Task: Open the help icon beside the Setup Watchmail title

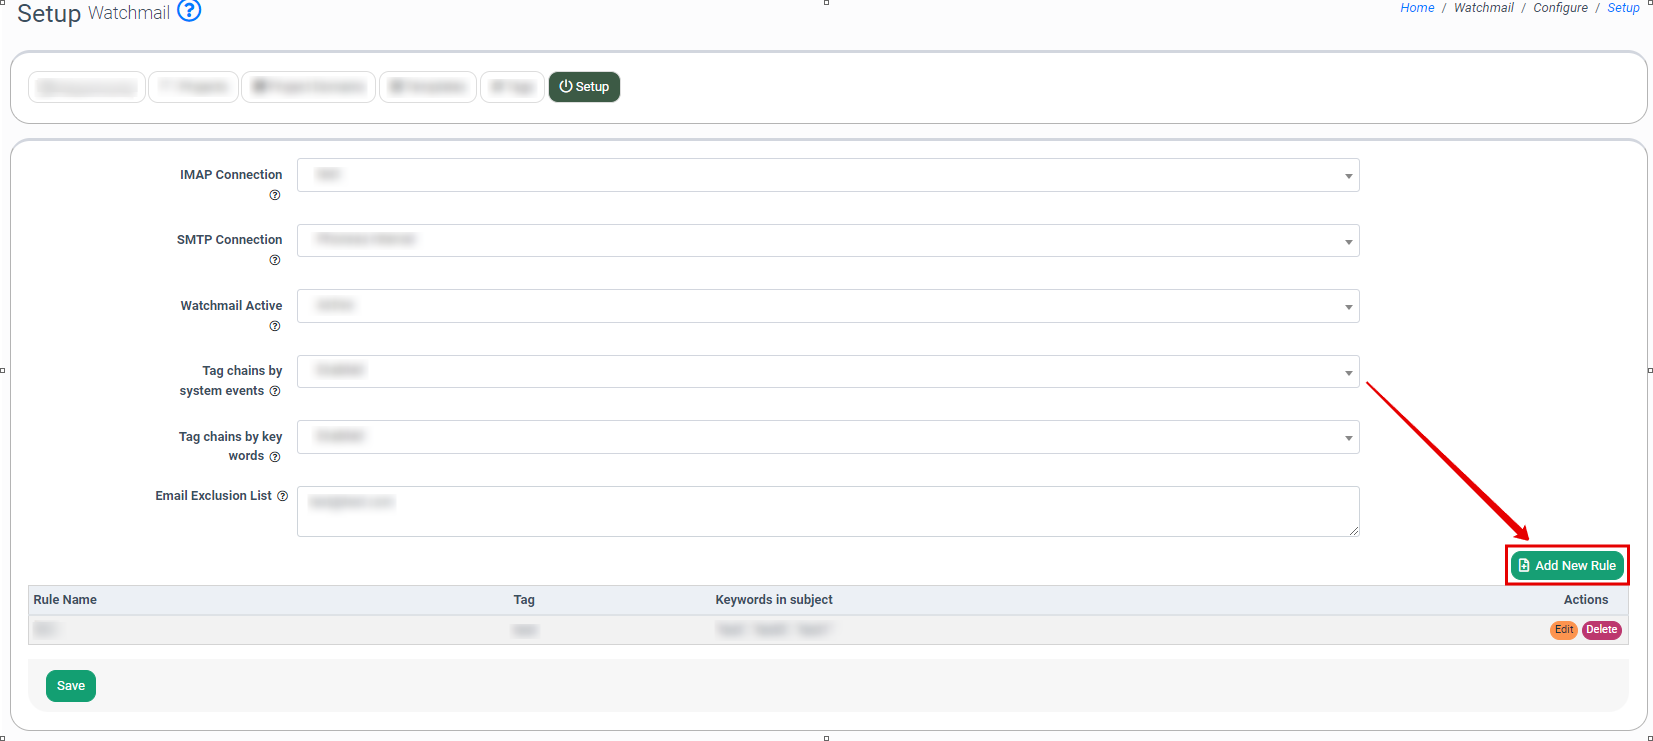Action: (189, 11)
